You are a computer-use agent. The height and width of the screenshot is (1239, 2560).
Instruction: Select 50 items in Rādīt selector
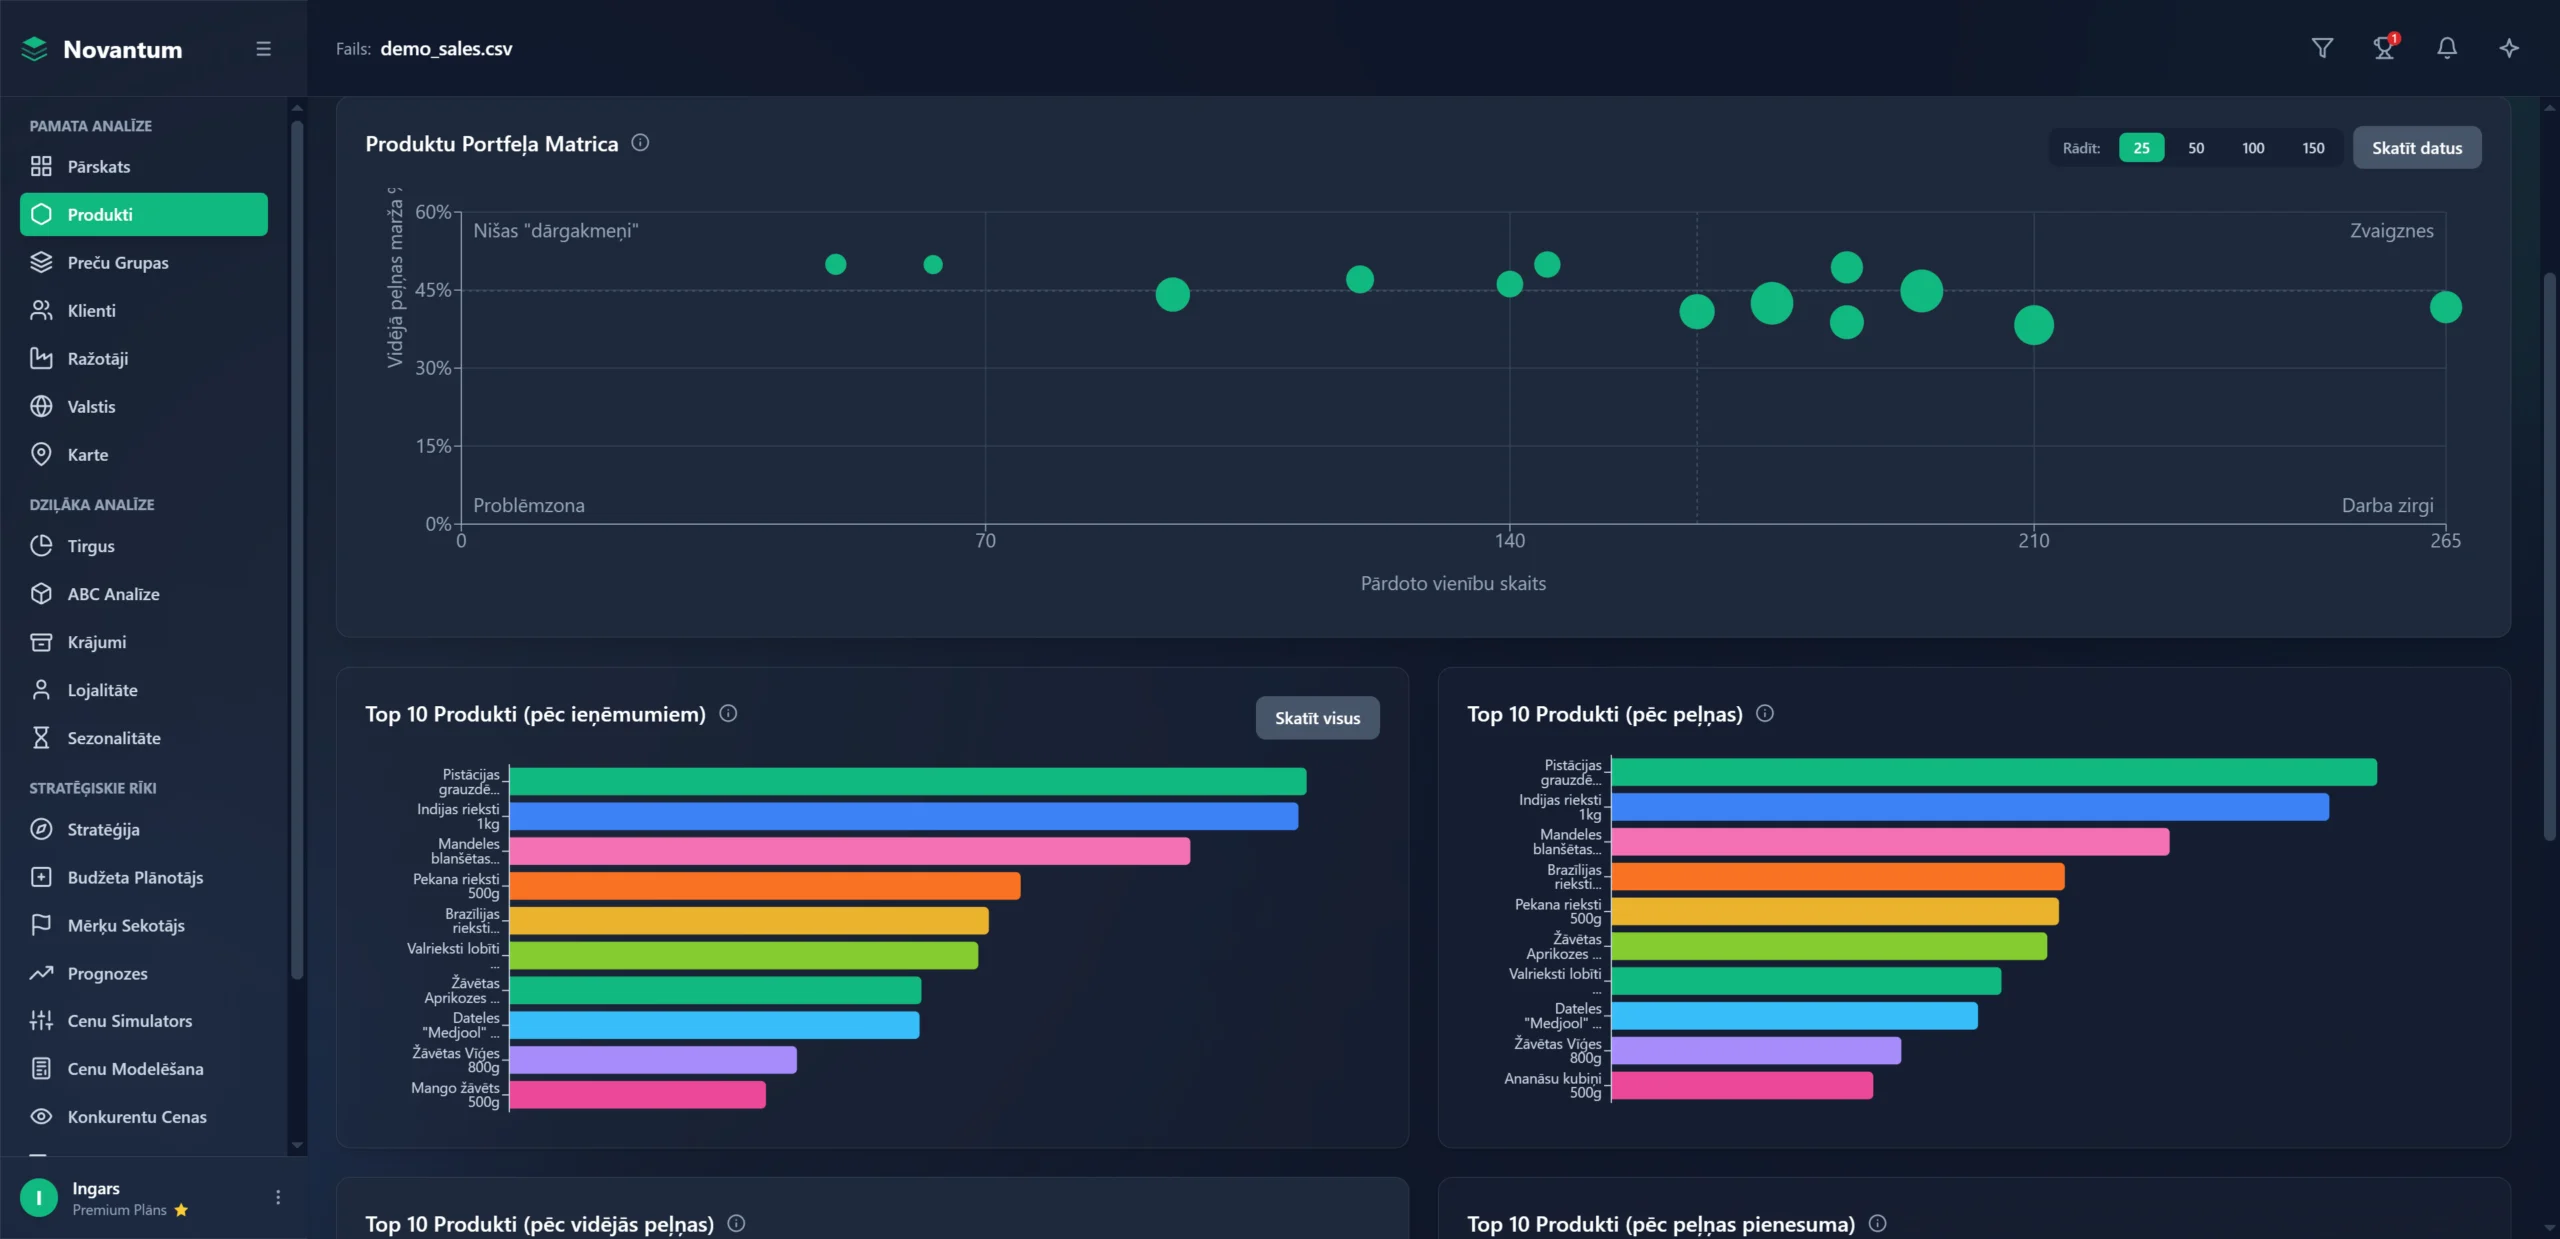tap(2196, 148)
